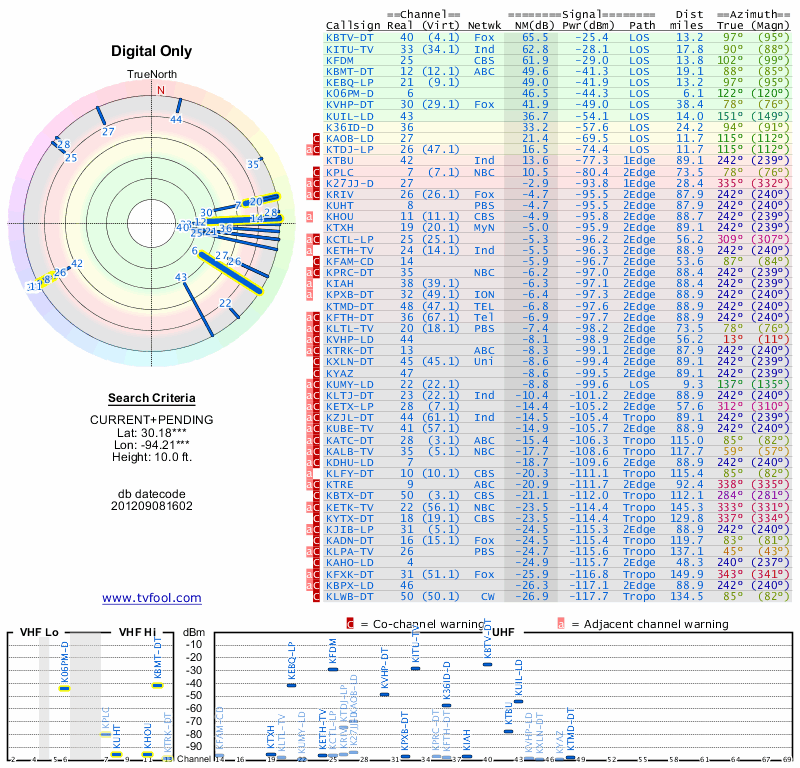The image size is (800, 768).
Task: Click the KFDM callsign in the table
Action: click(x=339, y=61)
